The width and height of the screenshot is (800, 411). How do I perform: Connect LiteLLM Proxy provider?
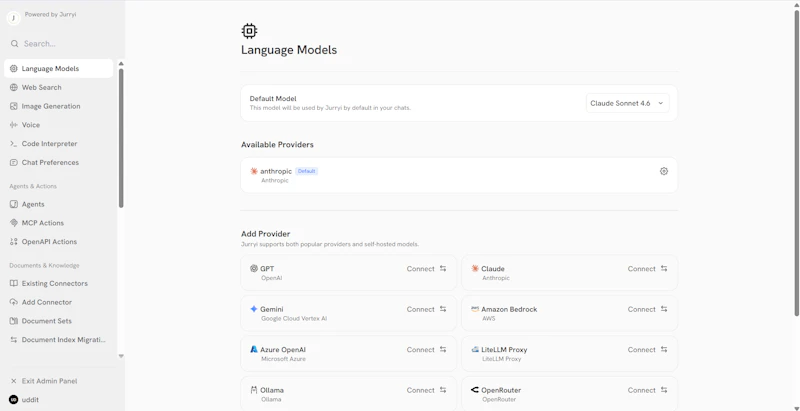point(647,350)
